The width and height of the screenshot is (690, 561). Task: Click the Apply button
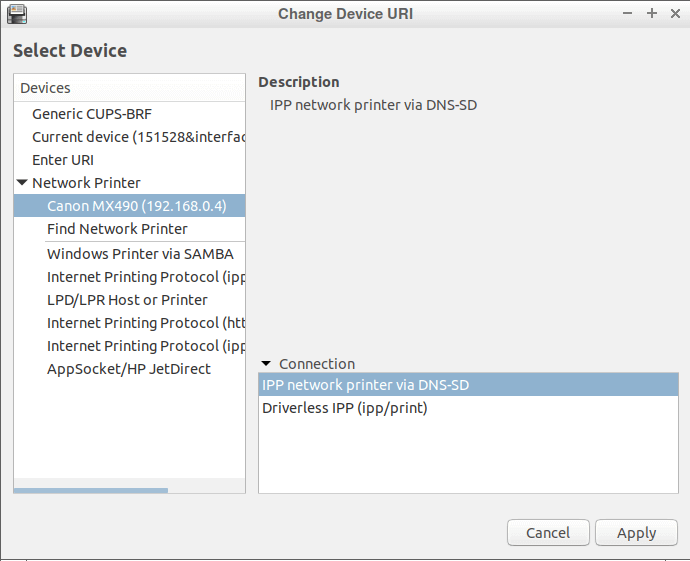(x=636, y=533)
